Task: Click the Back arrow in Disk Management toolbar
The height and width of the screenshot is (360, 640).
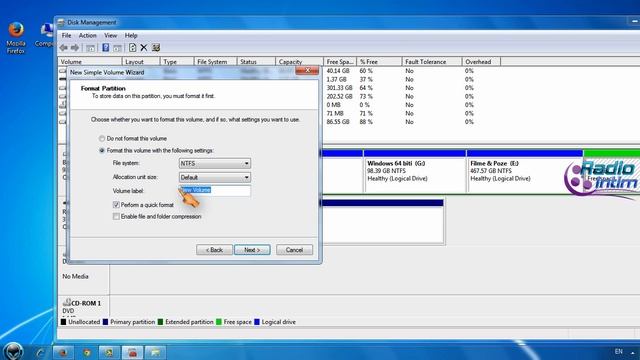Action: (63, 48)
